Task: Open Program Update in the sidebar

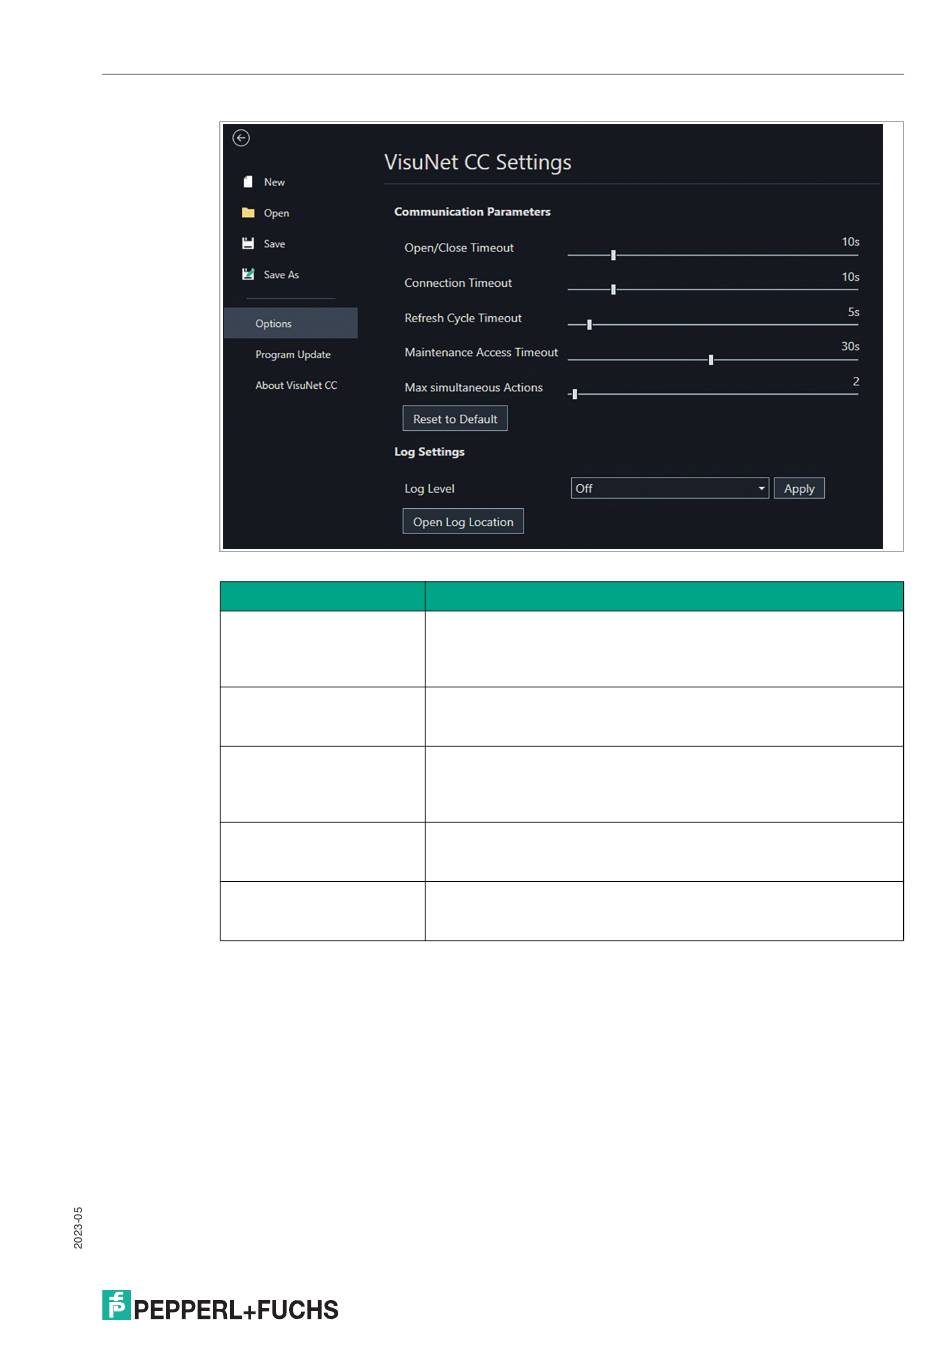Action: pyautogui.click(x=293, y=355)
